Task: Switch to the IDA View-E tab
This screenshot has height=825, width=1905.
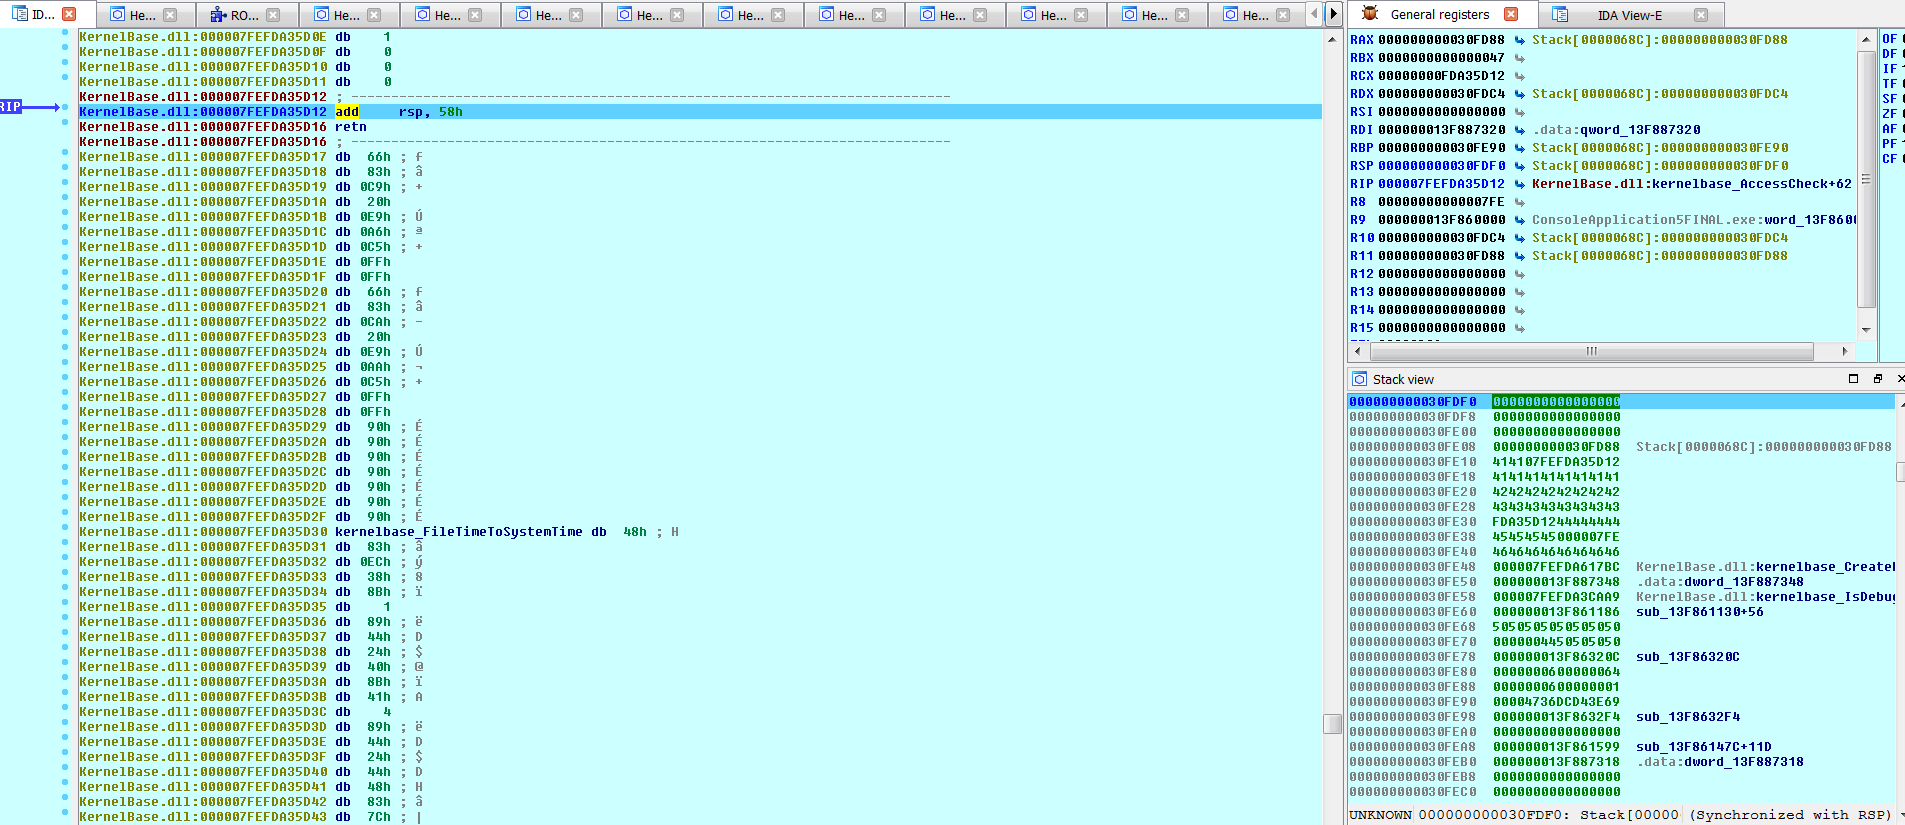Action: (x=1628, y=15)
